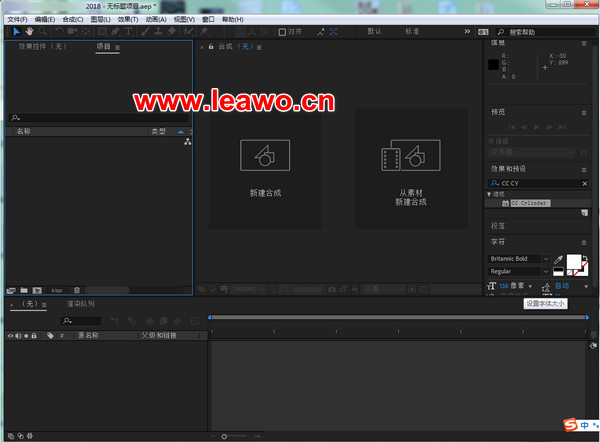Switch to 标准 workspace
This screenshot has width=600, height=442.
click(x=412, y=31)
